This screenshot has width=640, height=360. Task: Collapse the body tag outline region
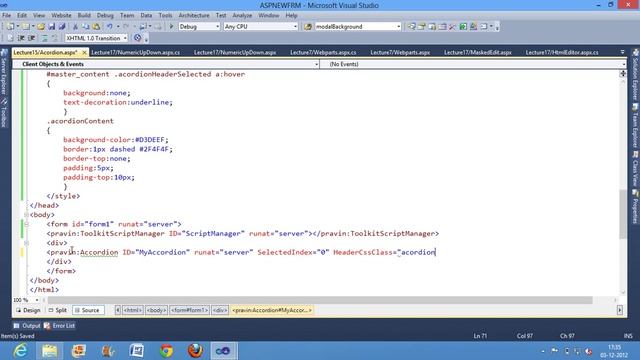click(x=26, y=215)
